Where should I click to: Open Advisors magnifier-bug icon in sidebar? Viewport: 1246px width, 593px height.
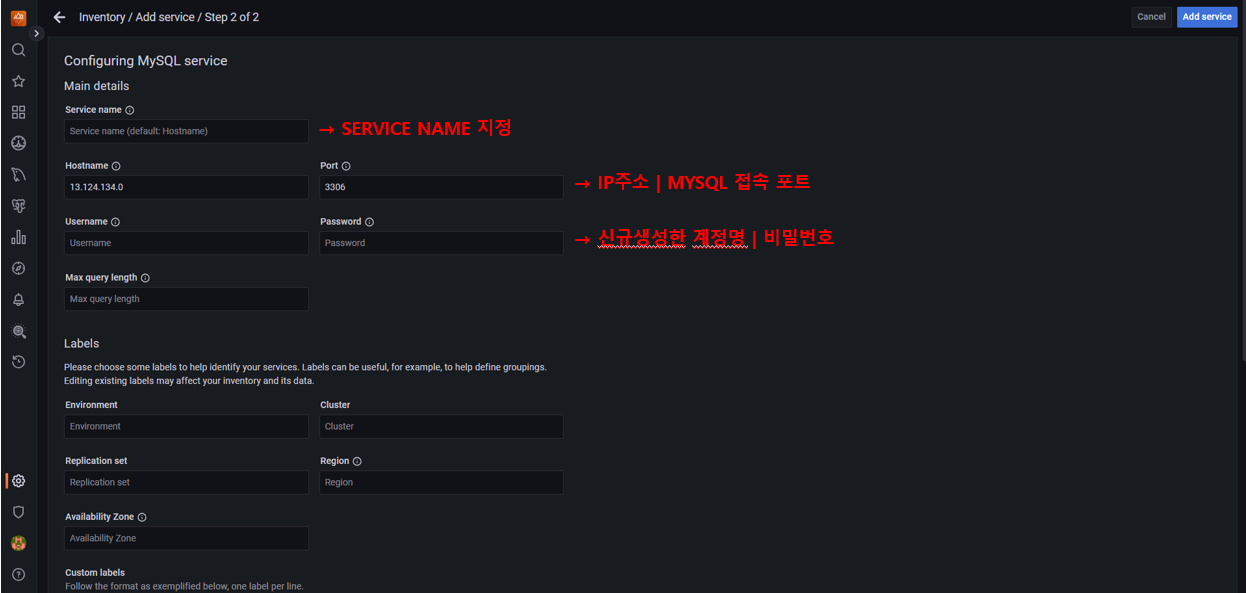(18, 331)
